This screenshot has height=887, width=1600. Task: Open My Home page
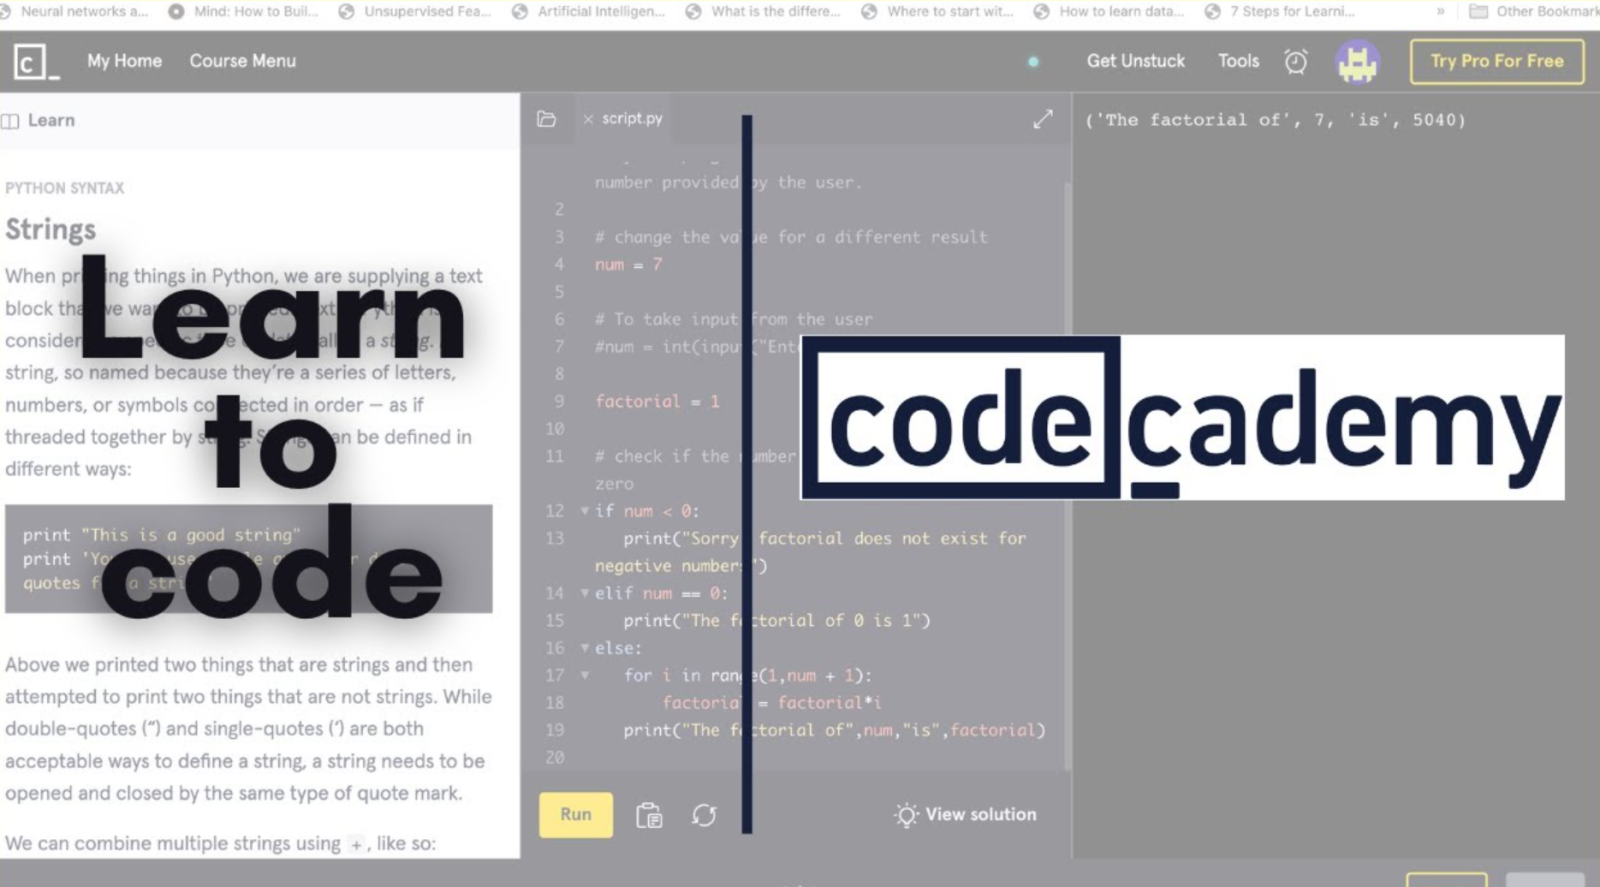click(x=124, y=61)
